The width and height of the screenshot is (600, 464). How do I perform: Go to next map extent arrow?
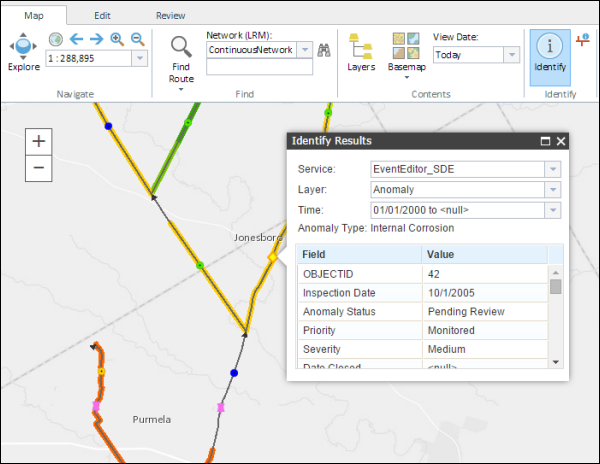point(97,39)
